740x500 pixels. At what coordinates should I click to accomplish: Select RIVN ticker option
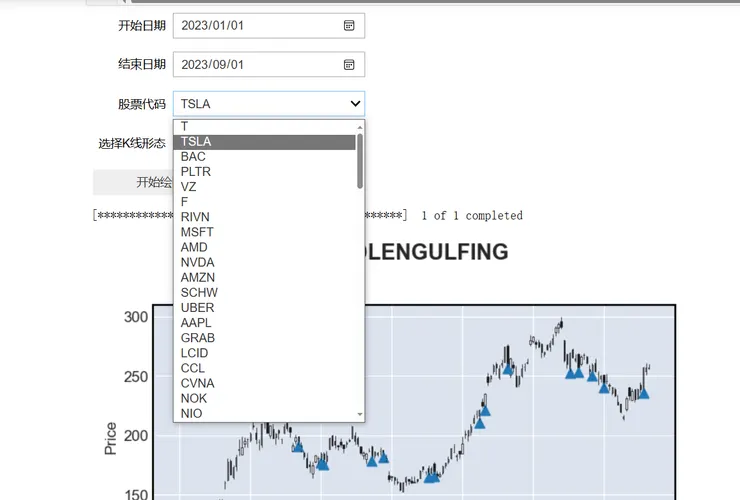(264, 217)
